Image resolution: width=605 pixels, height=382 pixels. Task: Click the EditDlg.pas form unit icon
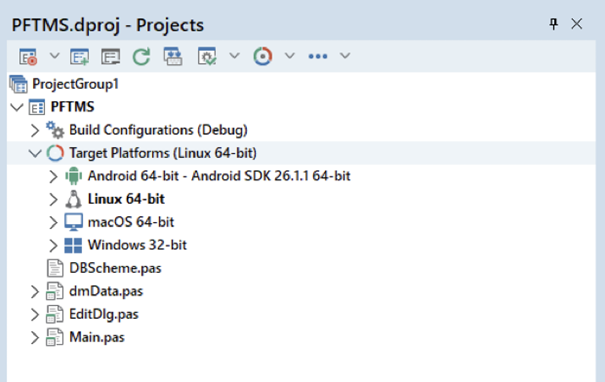pos(55,314)
